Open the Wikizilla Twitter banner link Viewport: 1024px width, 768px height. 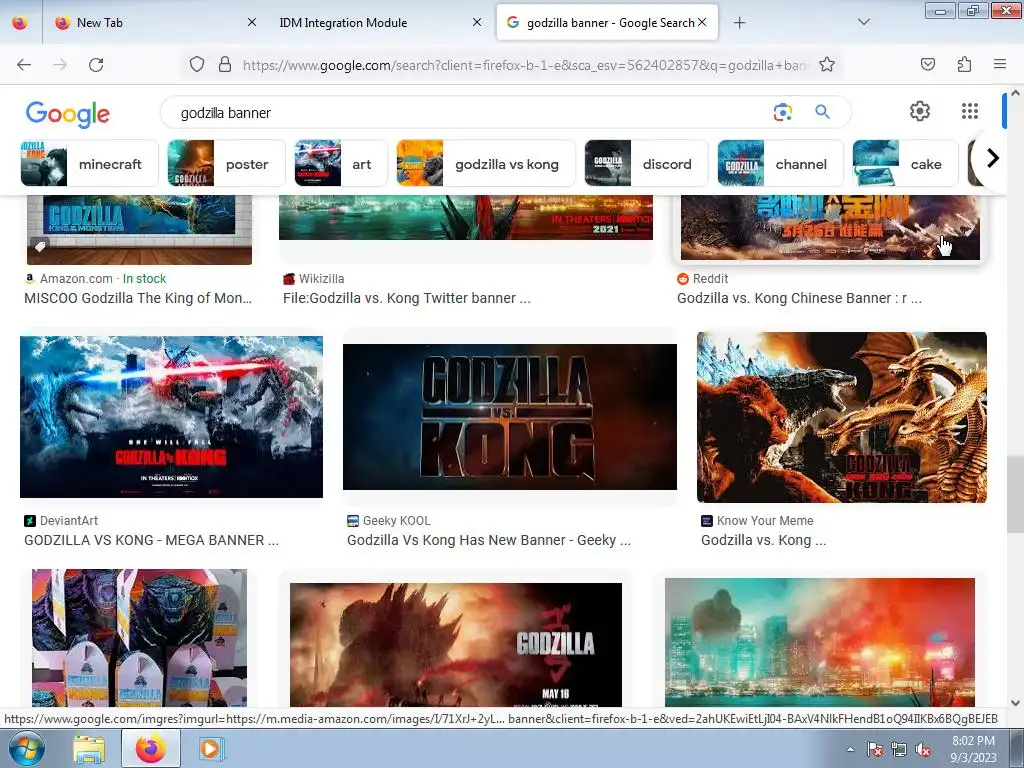406,298
